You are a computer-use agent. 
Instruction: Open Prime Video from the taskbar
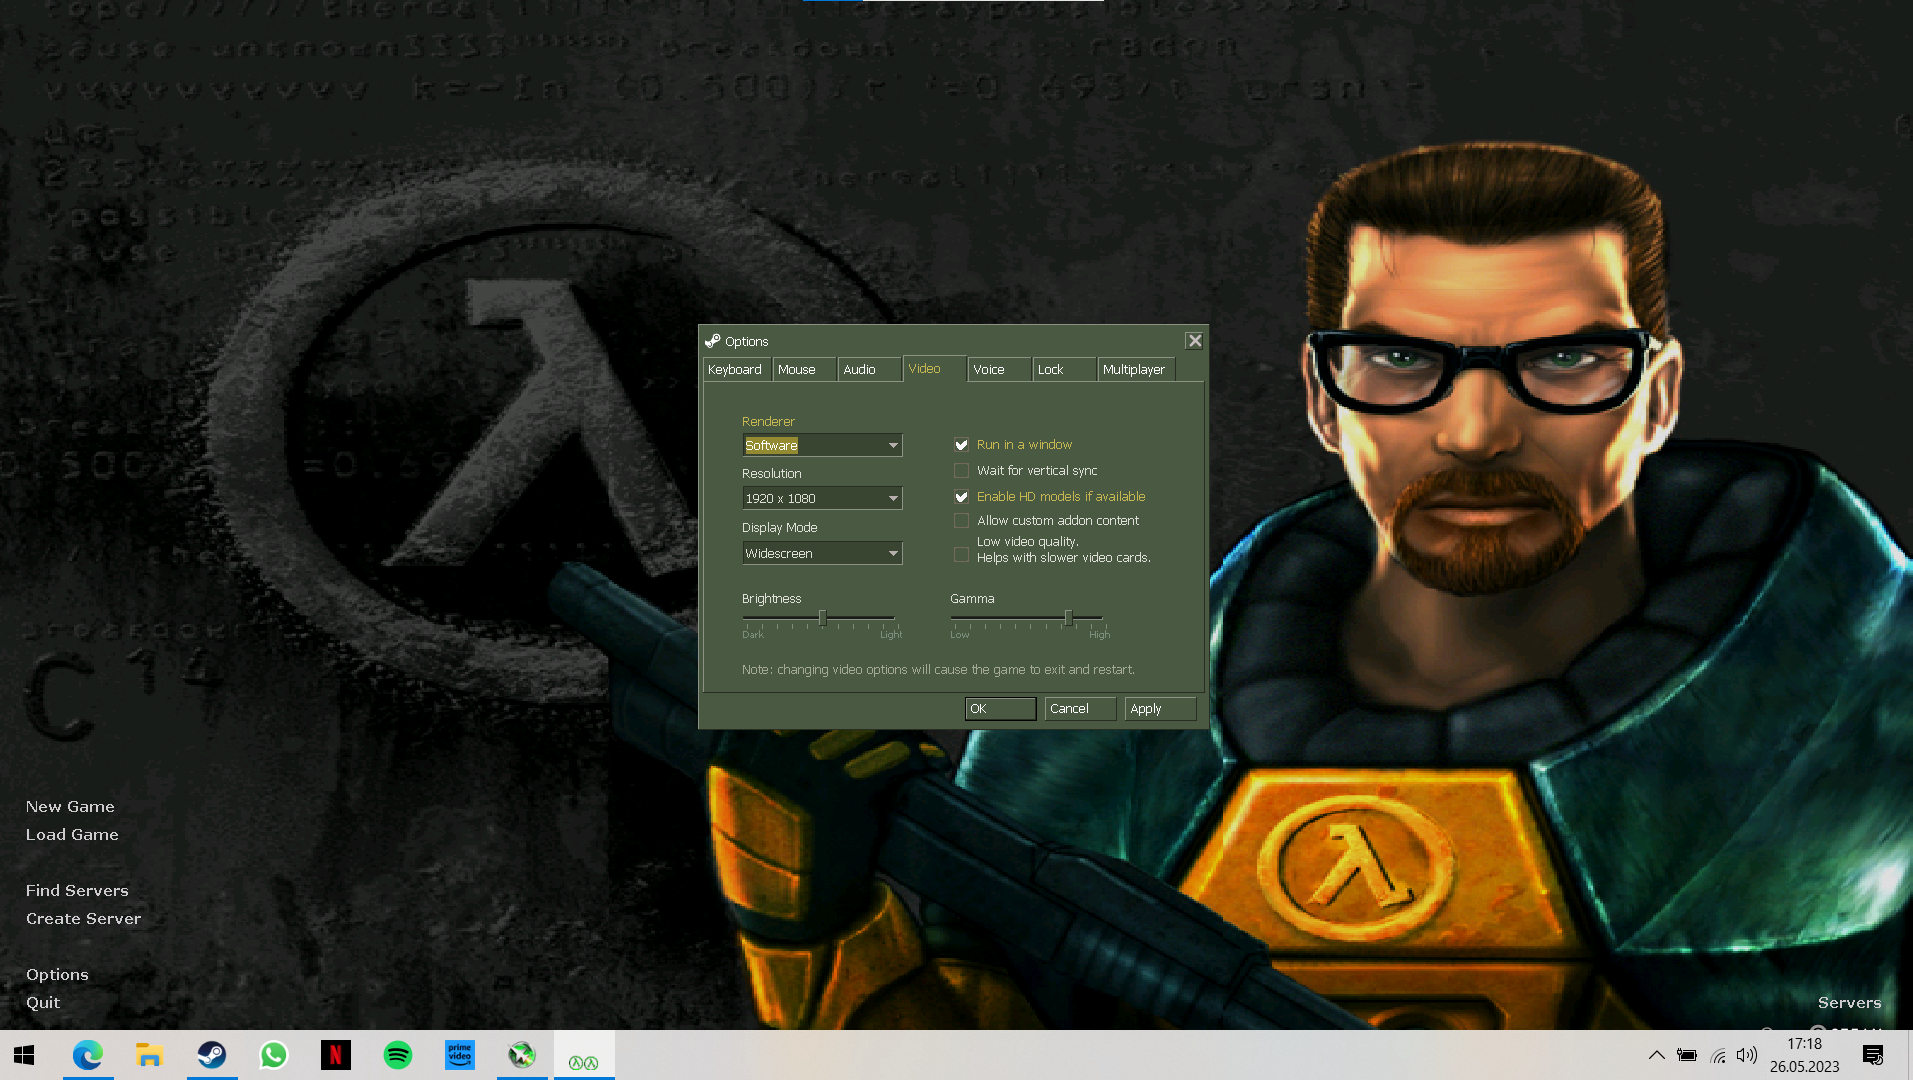click(460, 1055)
